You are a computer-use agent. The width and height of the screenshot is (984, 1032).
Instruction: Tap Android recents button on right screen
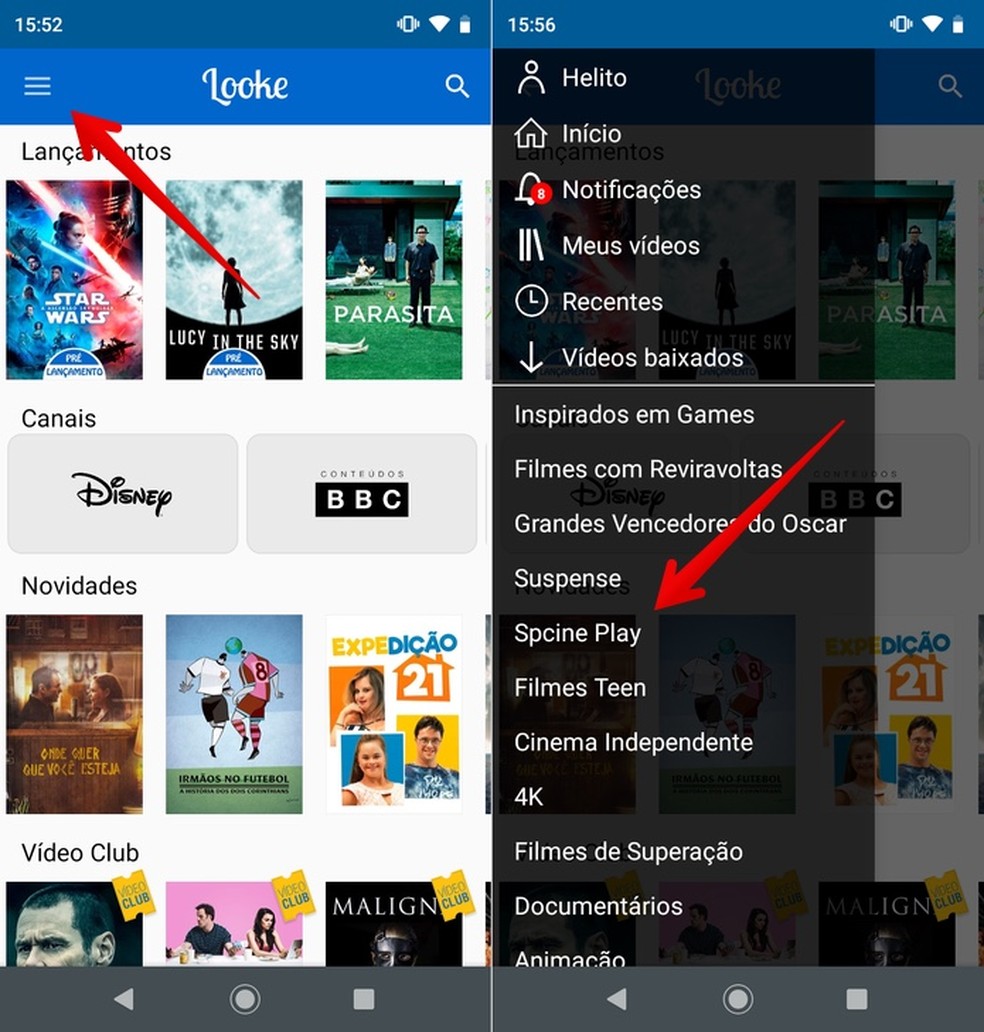pos(857,999)
